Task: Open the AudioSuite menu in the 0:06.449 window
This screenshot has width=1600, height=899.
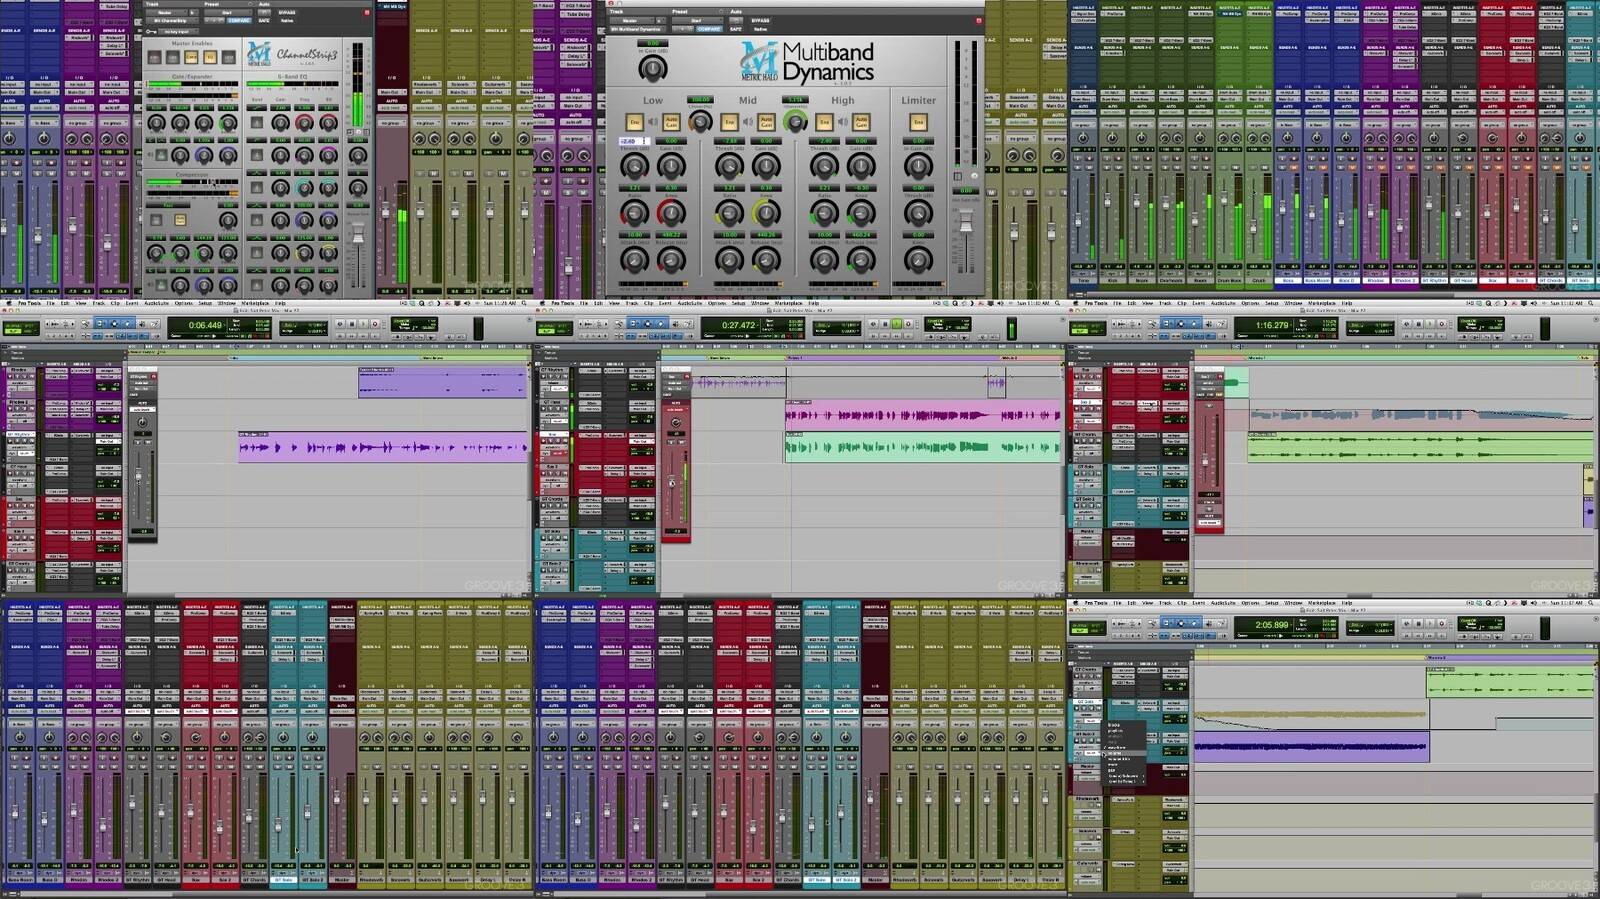Action: tap(156, 303)
